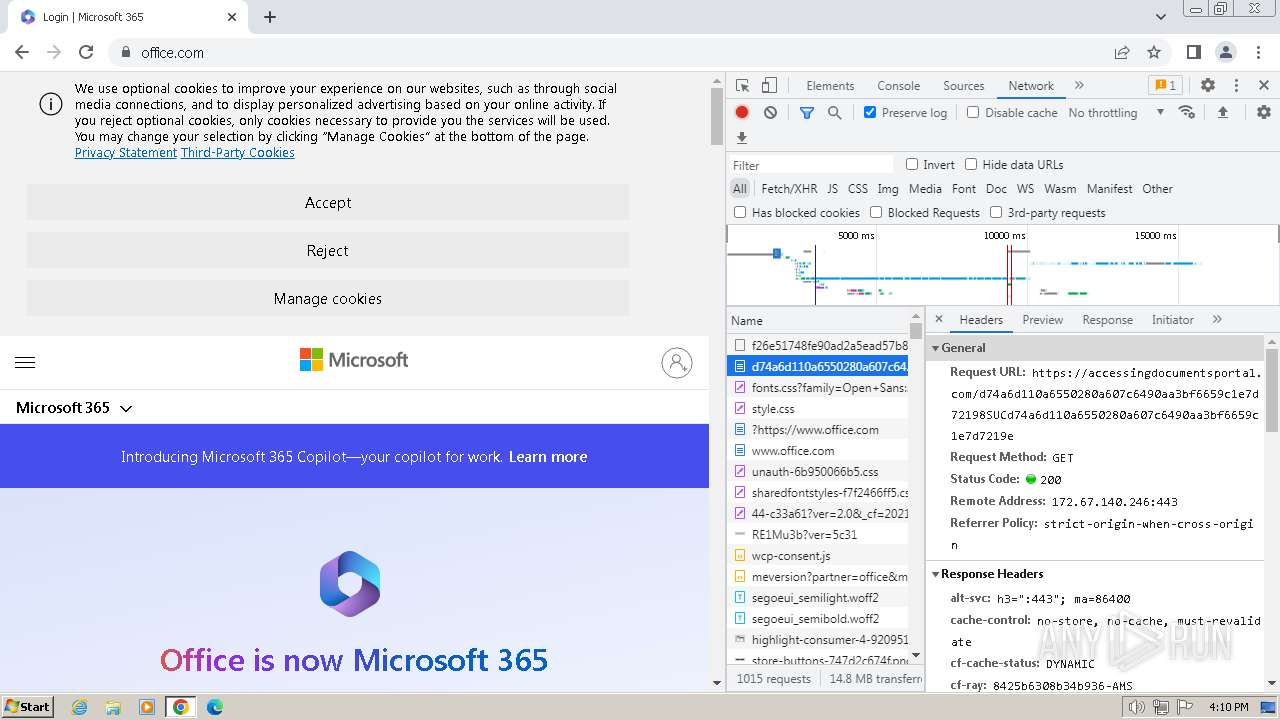Filter requests by JS type

pyautogui.click(x=832, y=189)
